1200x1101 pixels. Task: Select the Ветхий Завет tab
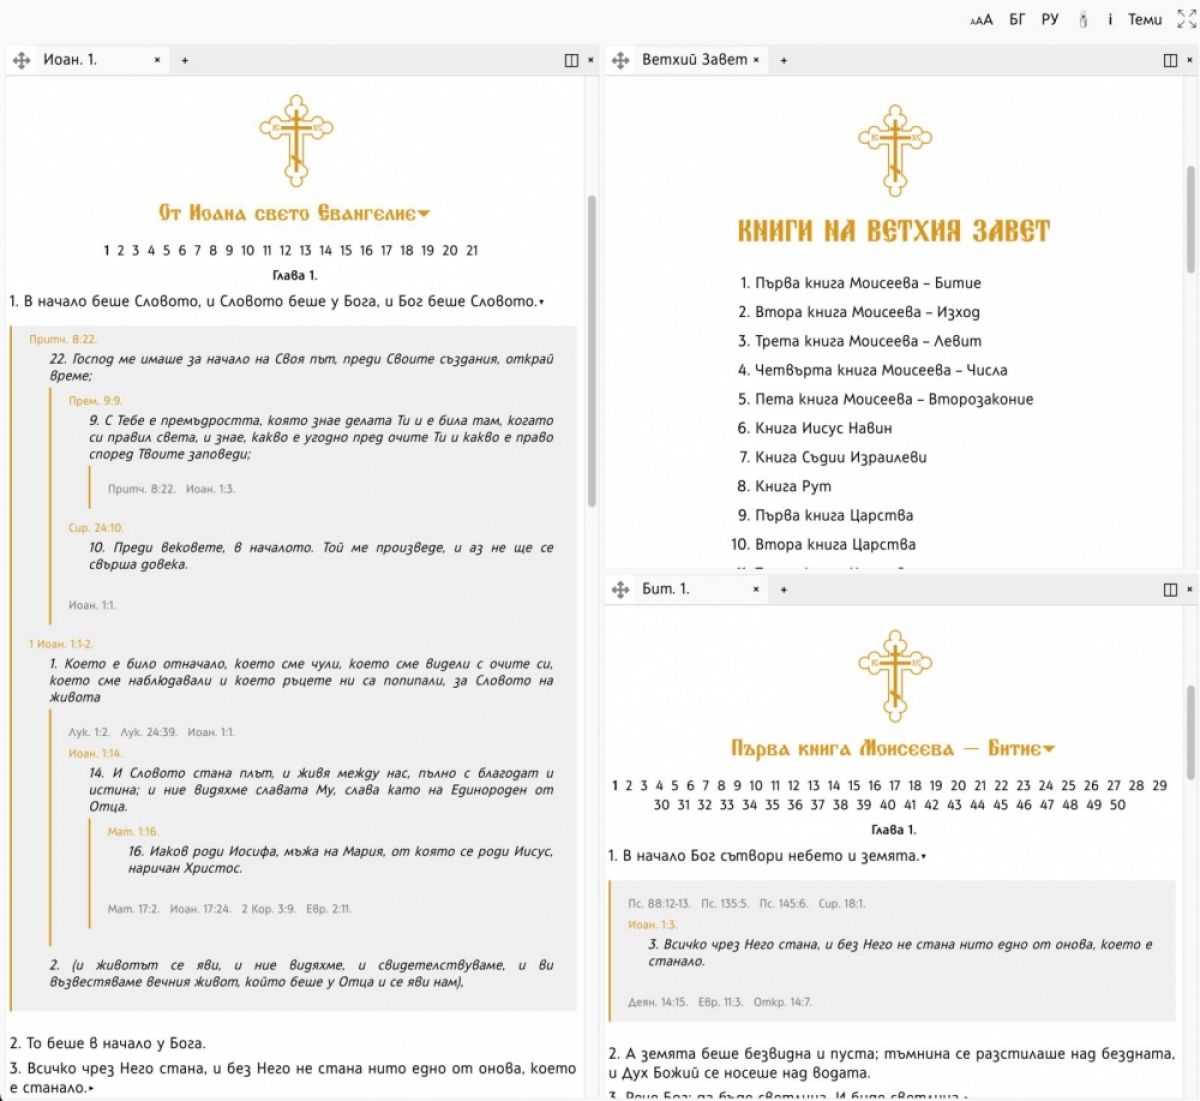(694, 60)
